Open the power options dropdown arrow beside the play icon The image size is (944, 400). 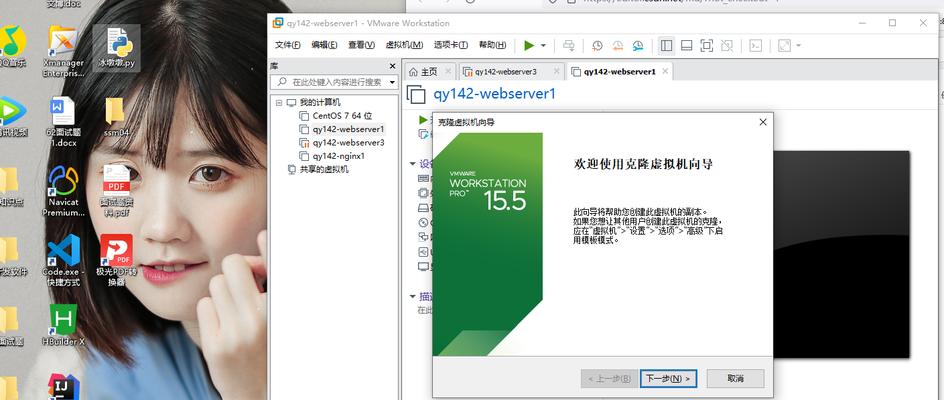543,46
